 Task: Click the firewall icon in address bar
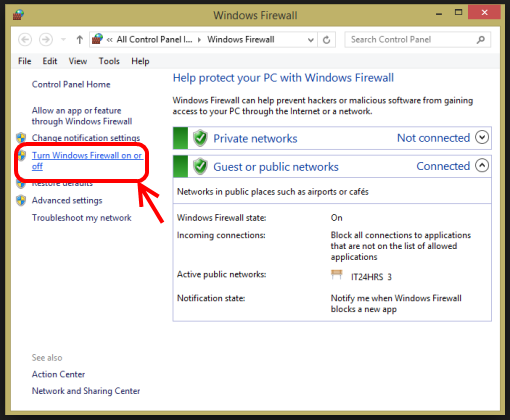pos(98,39)
